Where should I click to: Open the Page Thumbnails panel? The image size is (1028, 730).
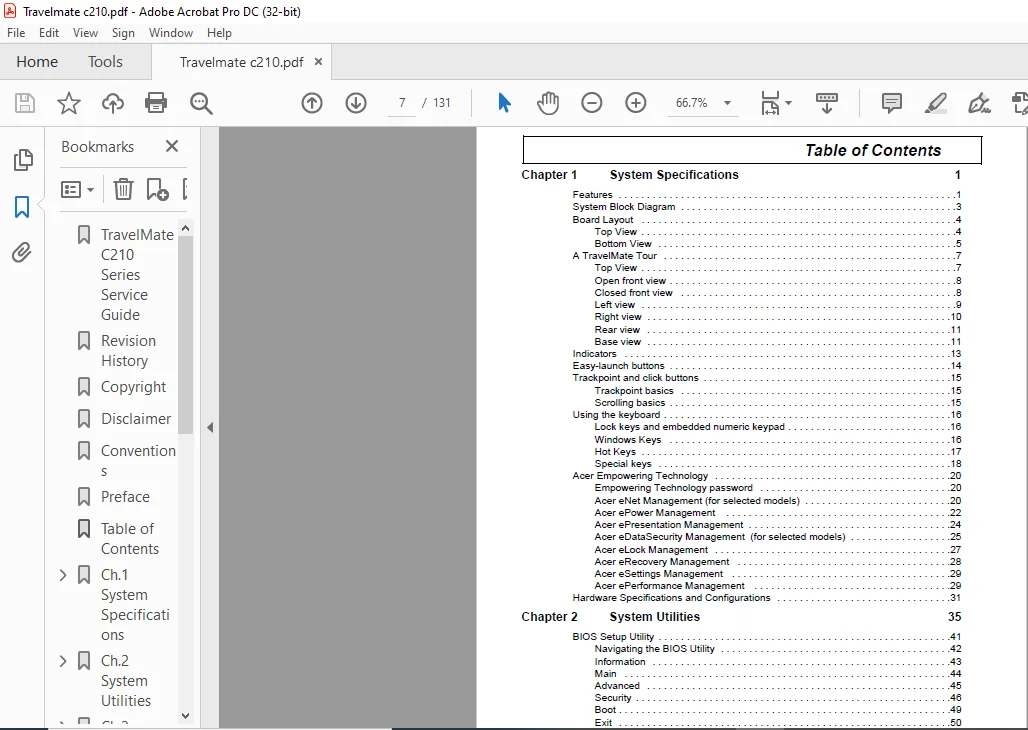(x=23, y=160)
